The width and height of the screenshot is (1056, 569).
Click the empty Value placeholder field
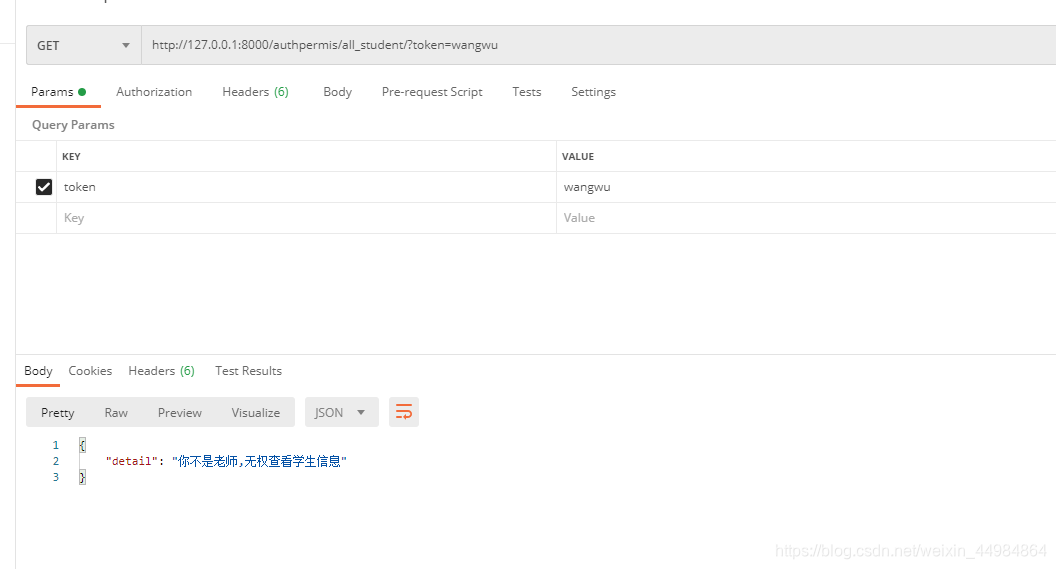tap(806, 218)
